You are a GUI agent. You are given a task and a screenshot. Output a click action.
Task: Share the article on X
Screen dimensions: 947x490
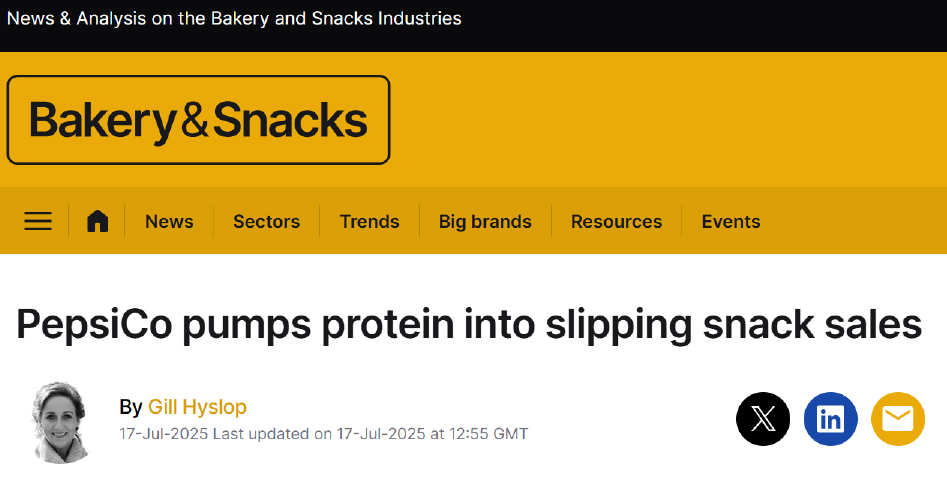pos(763,419)
